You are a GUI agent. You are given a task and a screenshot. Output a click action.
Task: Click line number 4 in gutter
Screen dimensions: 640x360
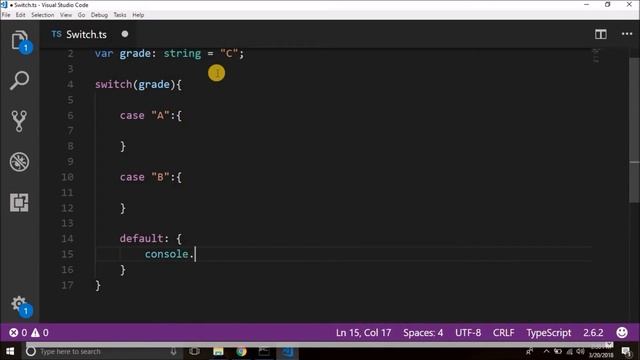[x=70, y=84]
